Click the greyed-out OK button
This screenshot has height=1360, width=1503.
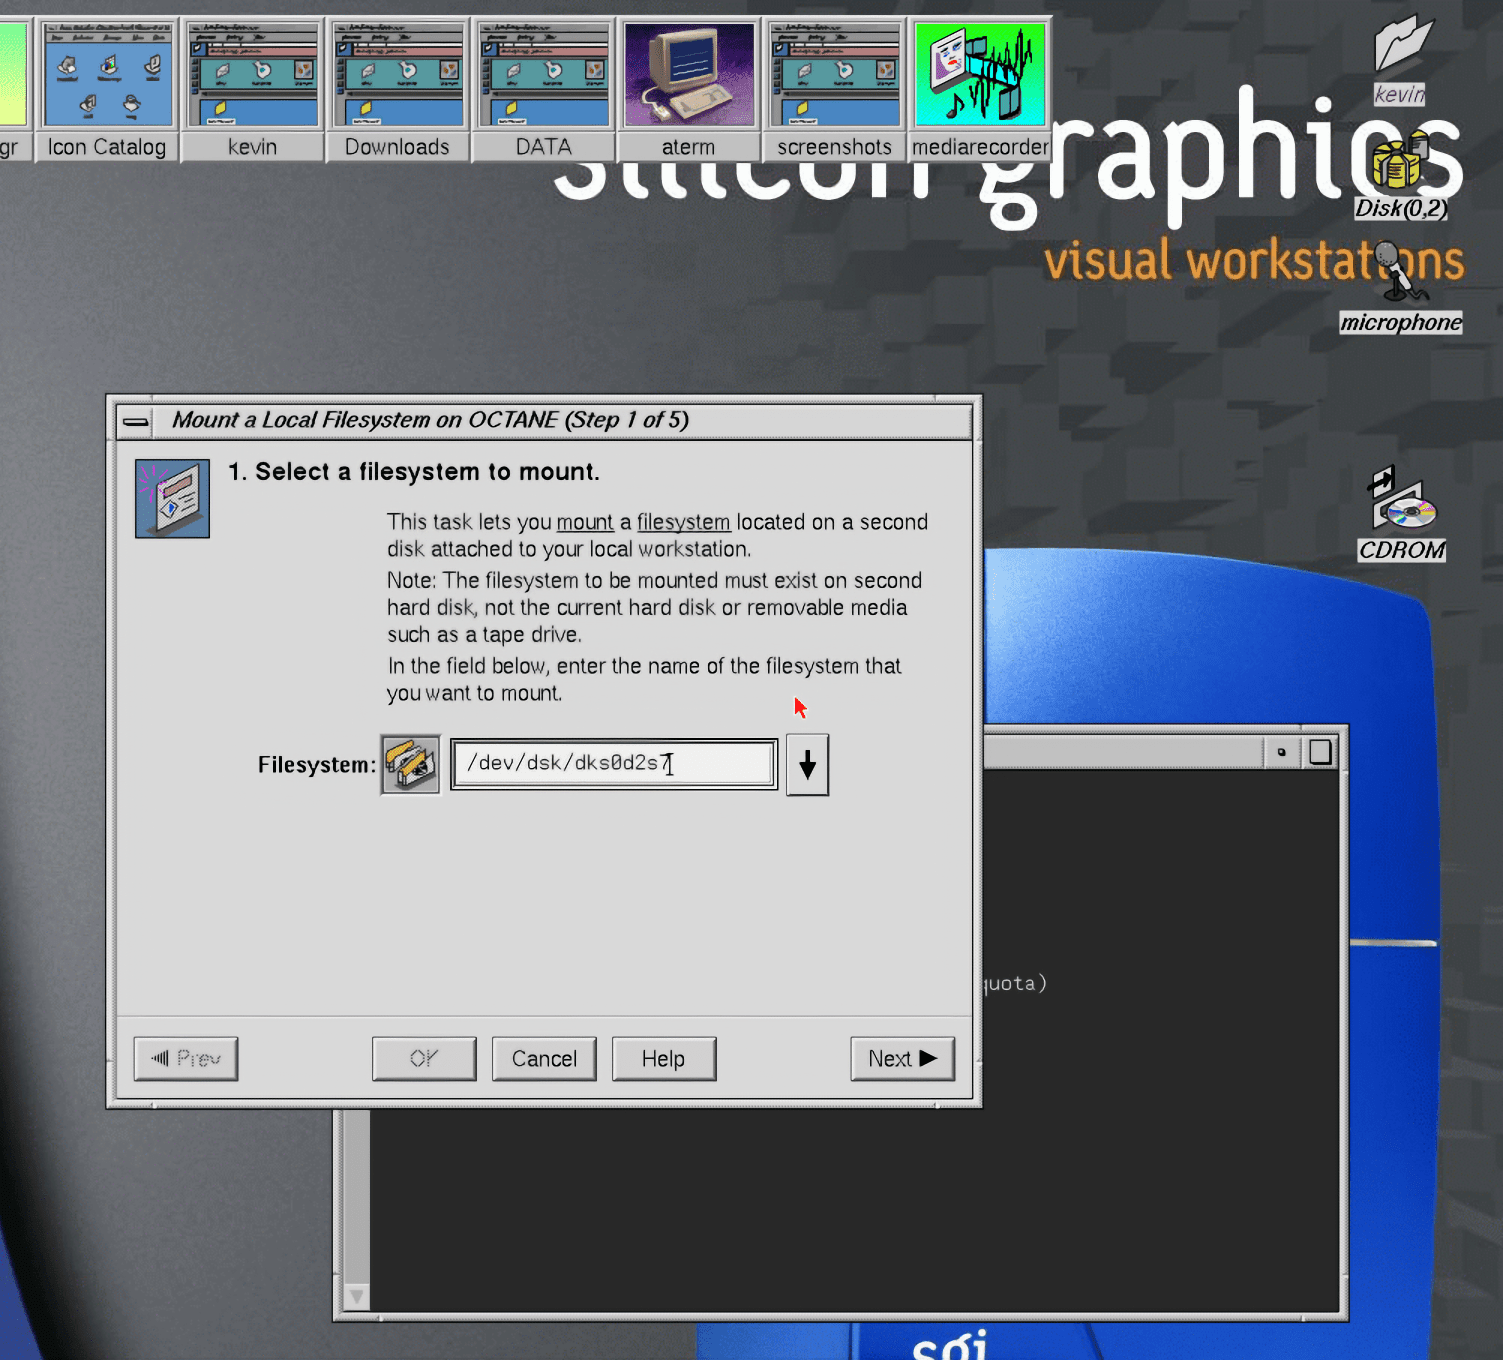pos(424,1058)
